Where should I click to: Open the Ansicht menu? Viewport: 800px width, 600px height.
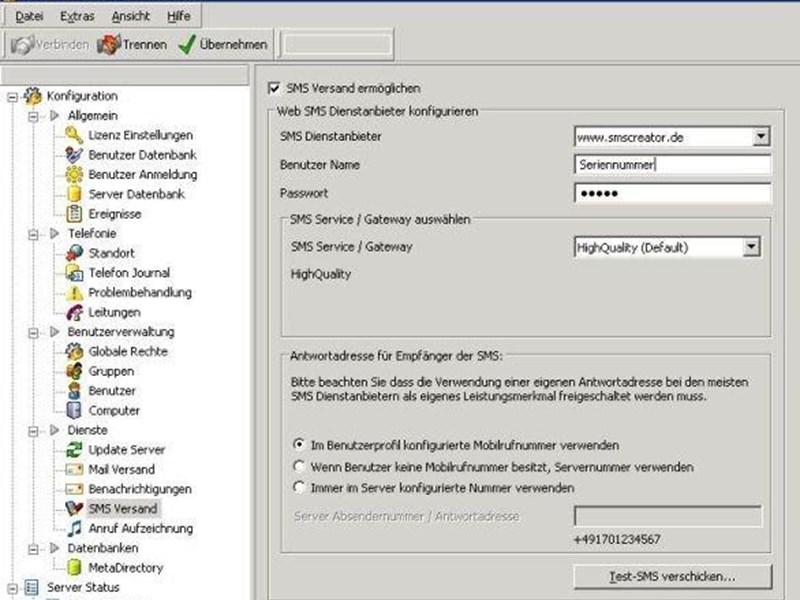tap(131, 17)
